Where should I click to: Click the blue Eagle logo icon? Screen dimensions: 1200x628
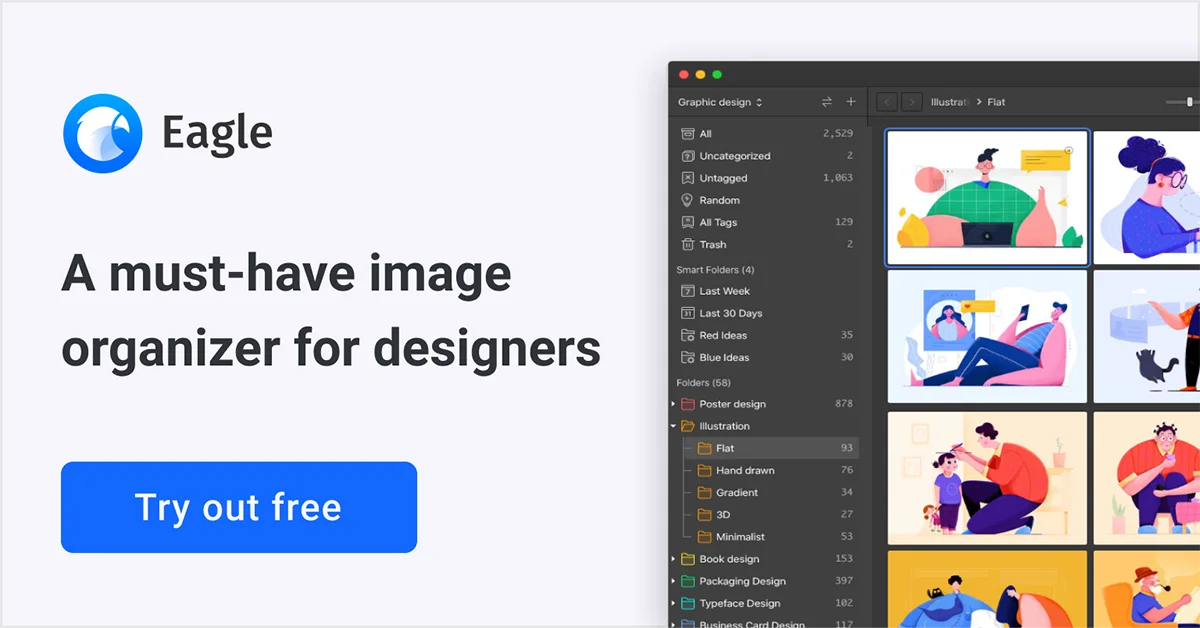tap(103, 133)
